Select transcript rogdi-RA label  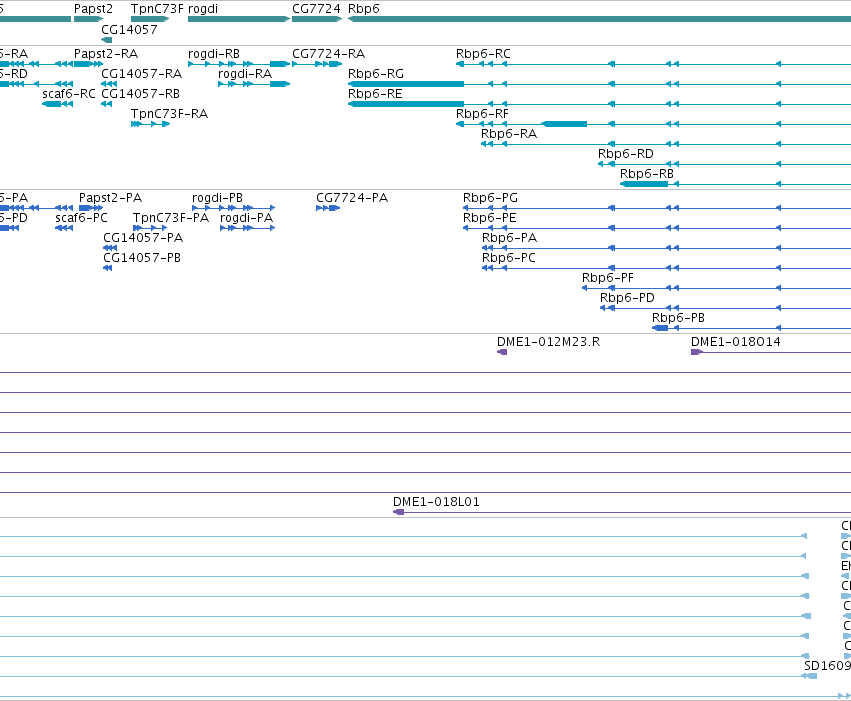coord(245,74)
